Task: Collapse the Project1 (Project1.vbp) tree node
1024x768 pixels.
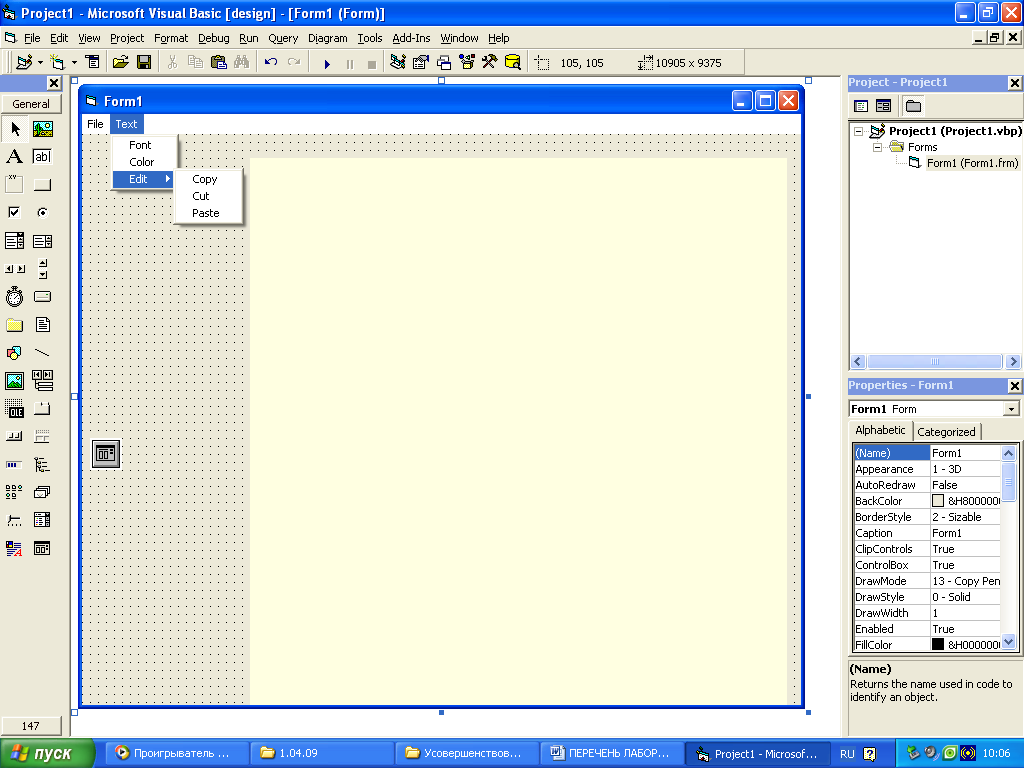Action: click(x=858, y=131)
